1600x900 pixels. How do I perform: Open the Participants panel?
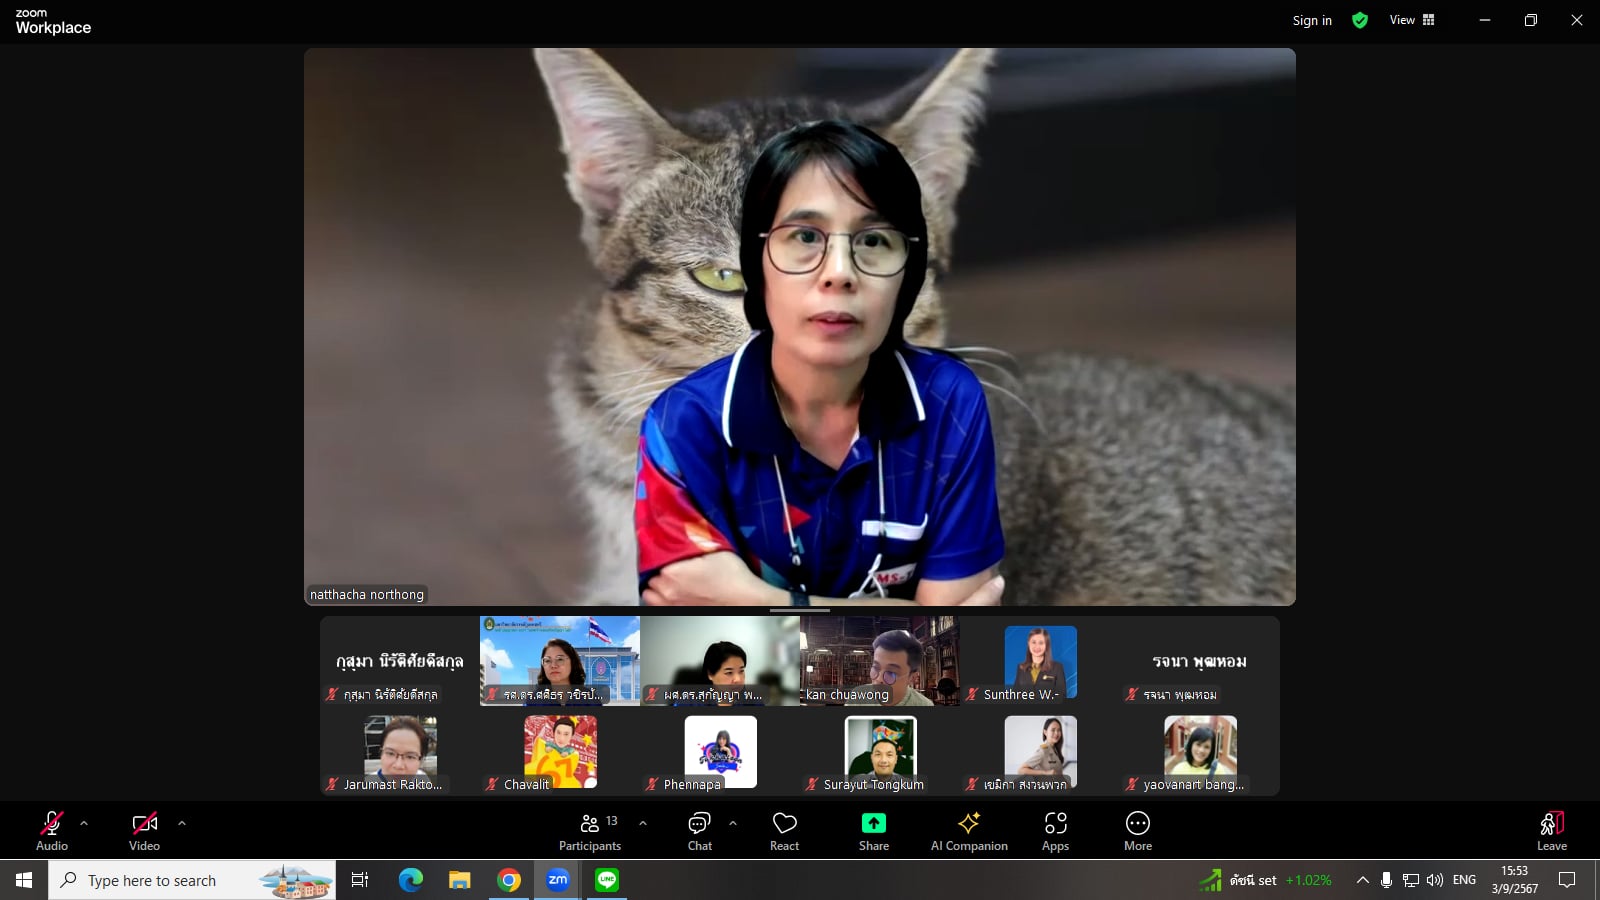pos(590,831)
